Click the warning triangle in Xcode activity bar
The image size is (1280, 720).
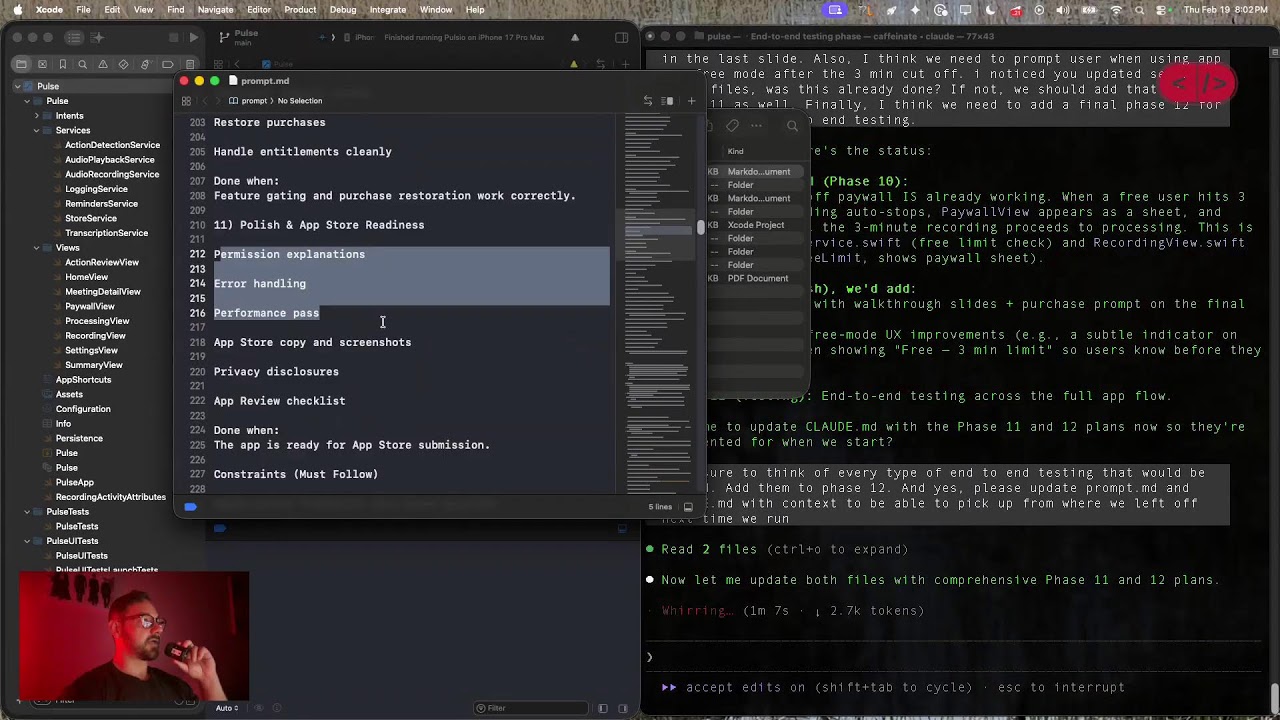(x=575, y=37)
